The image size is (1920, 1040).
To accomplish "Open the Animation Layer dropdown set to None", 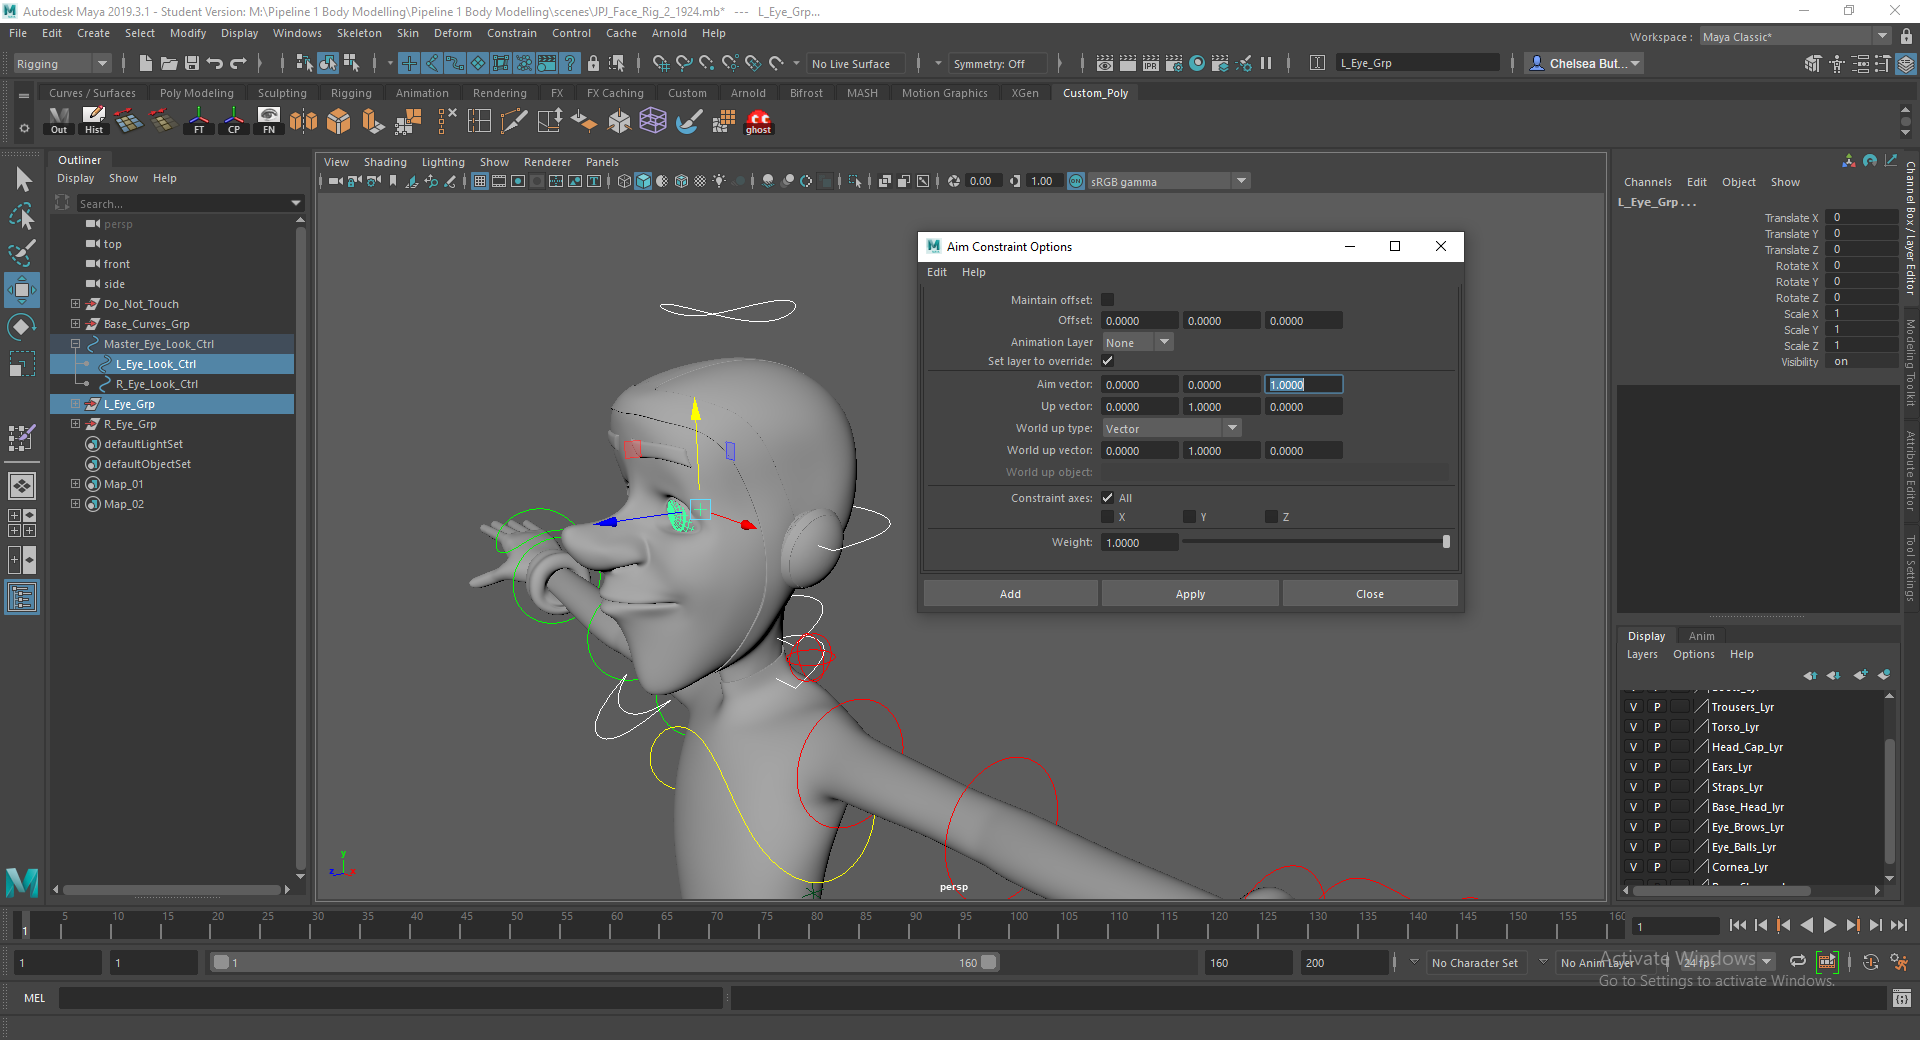I will click(1136, 342).
